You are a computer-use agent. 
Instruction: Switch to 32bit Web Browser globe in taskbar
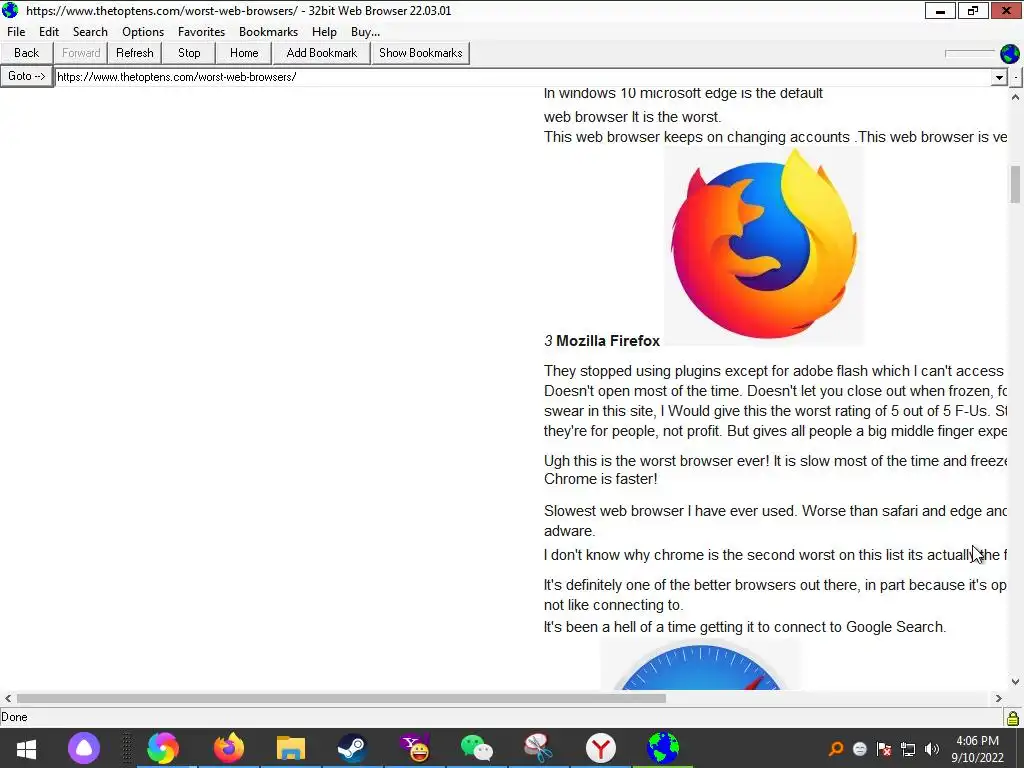(663, 748)
